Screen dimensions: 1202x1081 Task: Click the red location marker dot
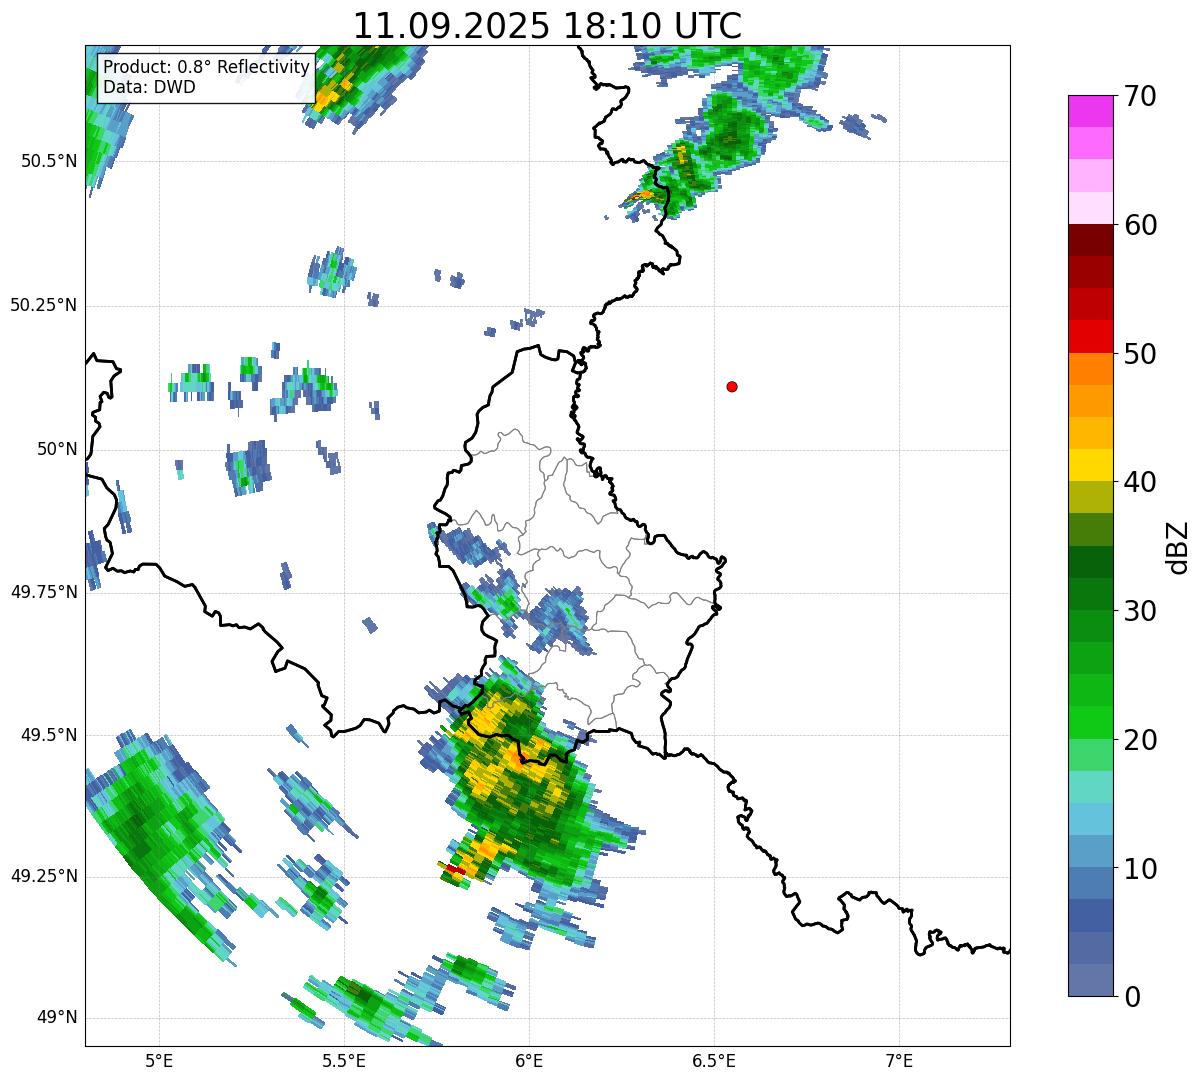tap(732, 387)
